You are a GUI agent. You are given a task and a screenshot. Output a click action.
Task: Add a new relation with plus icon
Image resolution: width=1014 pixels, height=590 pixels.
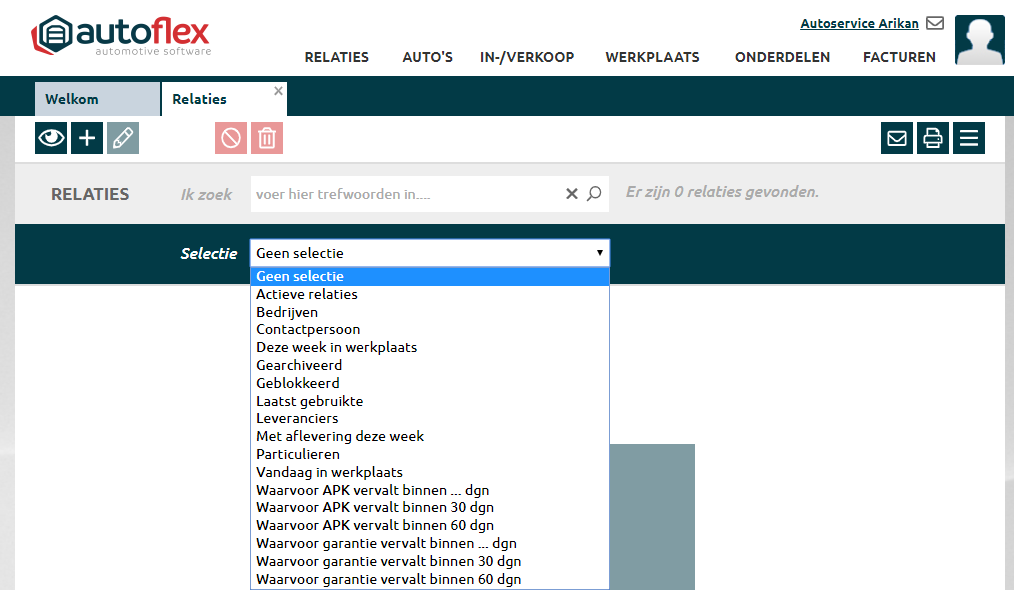(87, 138)
